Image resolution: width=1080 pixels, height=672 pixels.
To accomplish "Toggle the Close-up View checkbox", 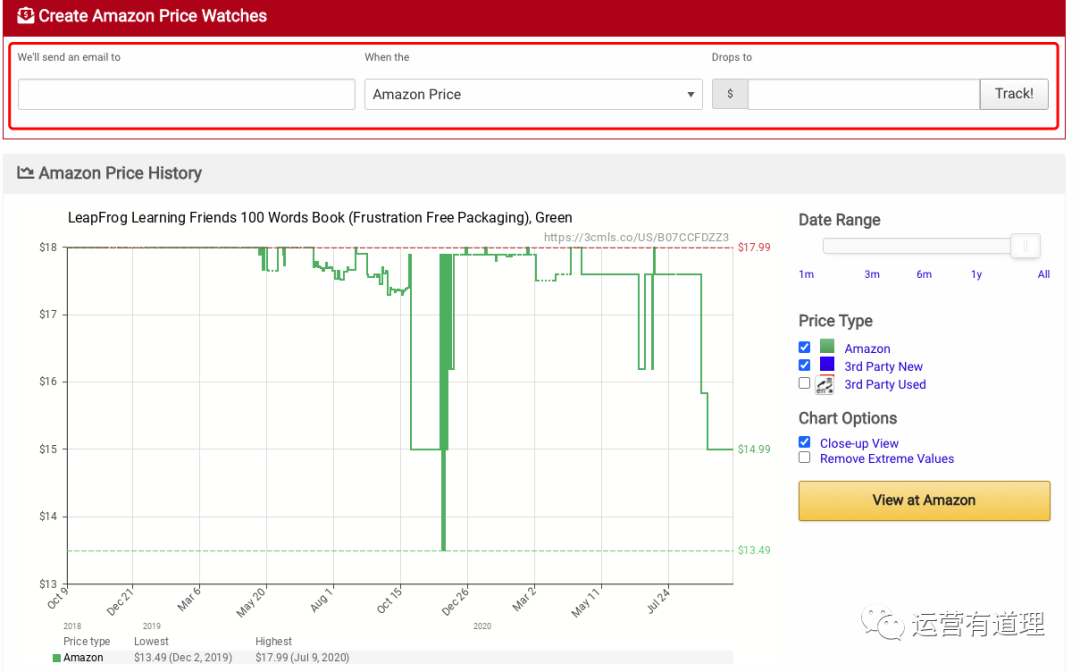I will pos(805,442).
